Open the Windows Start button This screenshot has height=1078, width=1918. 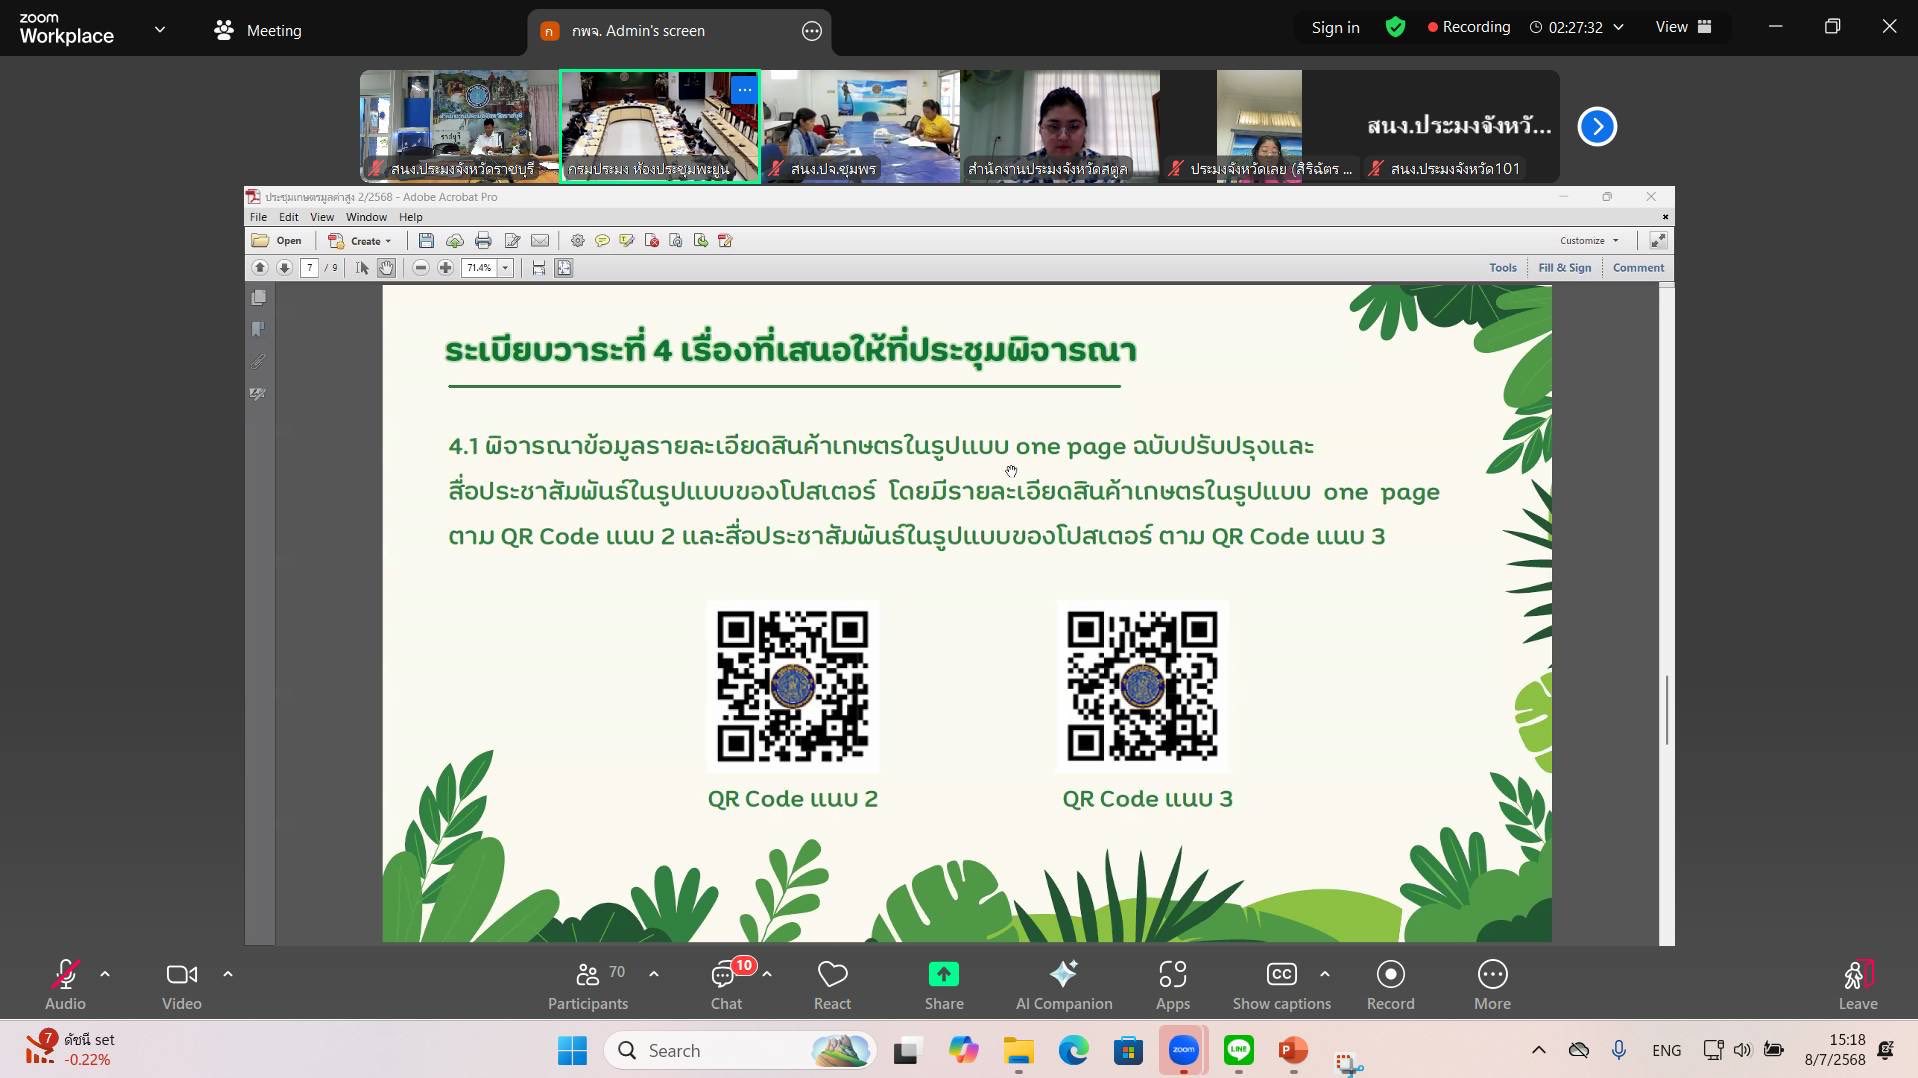click(x=572, y=1051)
